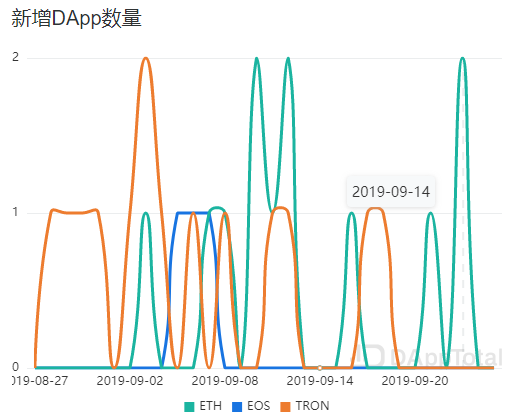
Task: Click the 2019-08-27 x-axis date label
Action: pos(40,381)
